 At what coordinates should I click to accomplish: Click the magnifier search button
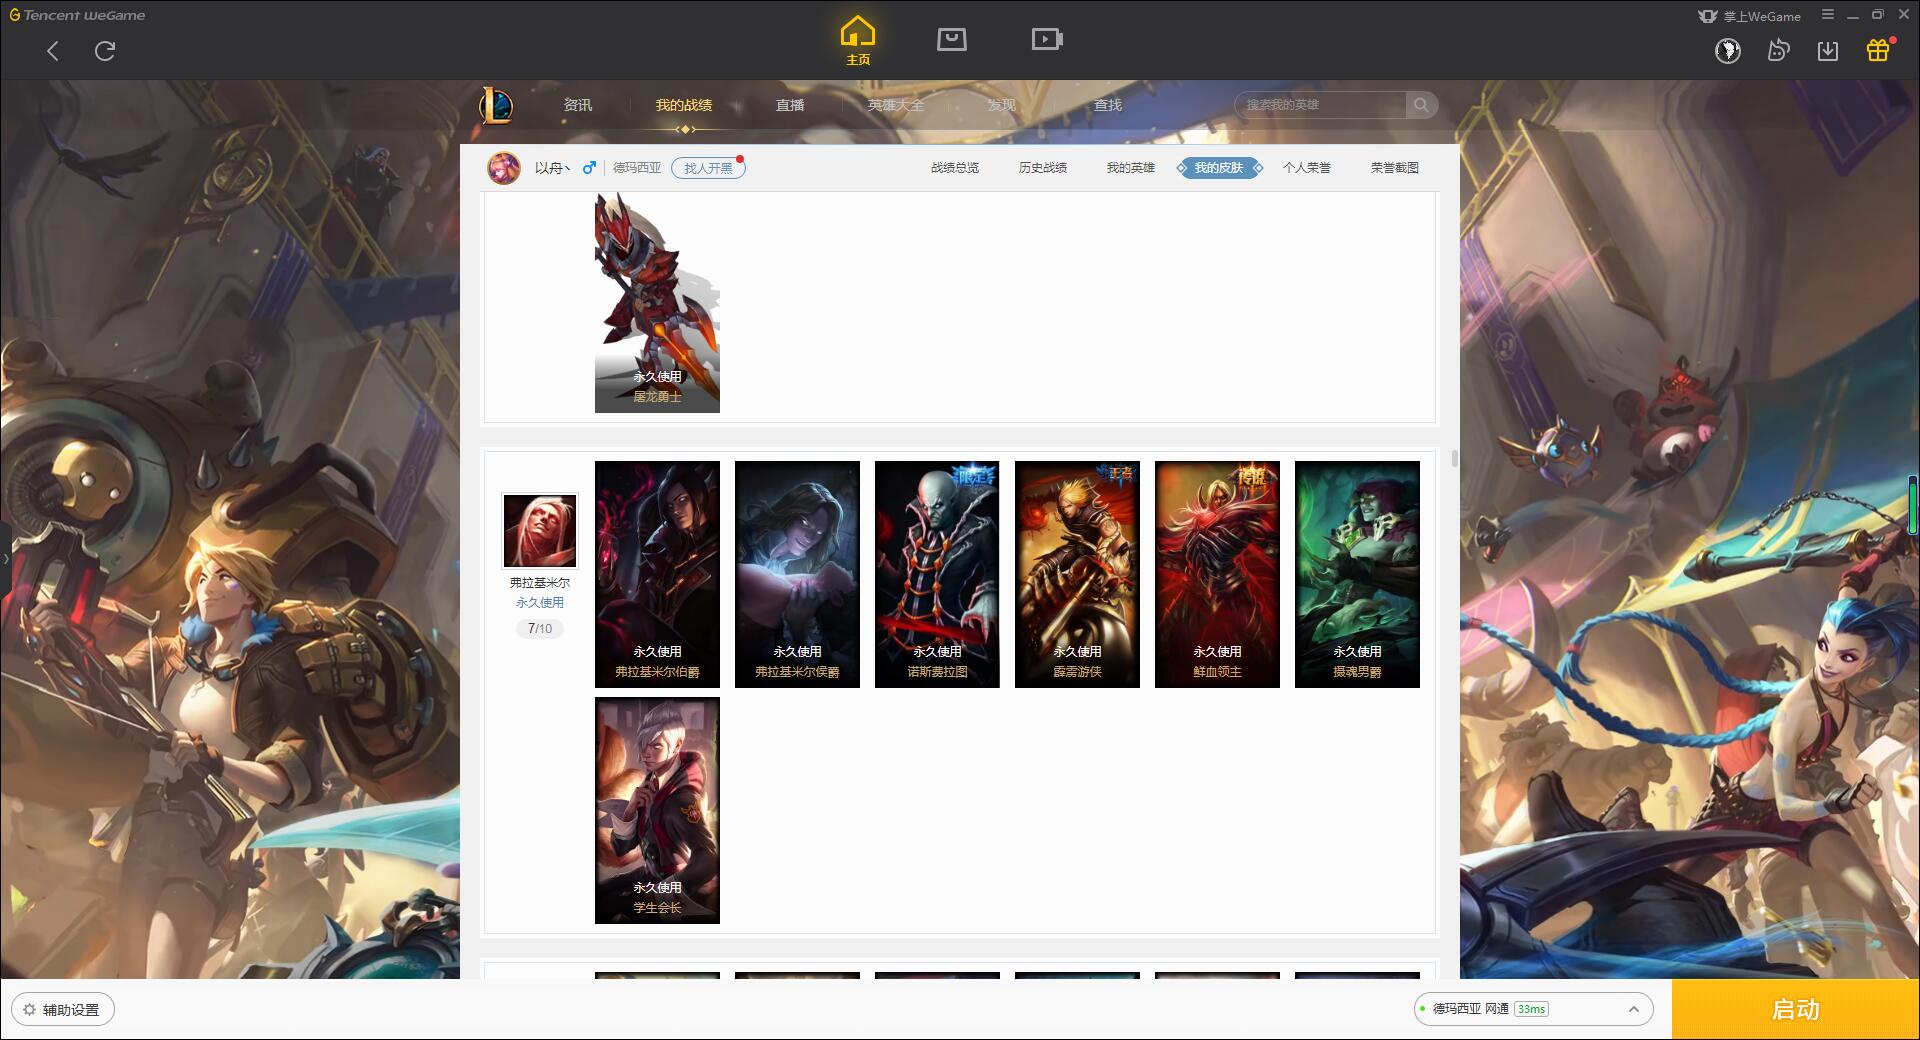[1421, 105]
